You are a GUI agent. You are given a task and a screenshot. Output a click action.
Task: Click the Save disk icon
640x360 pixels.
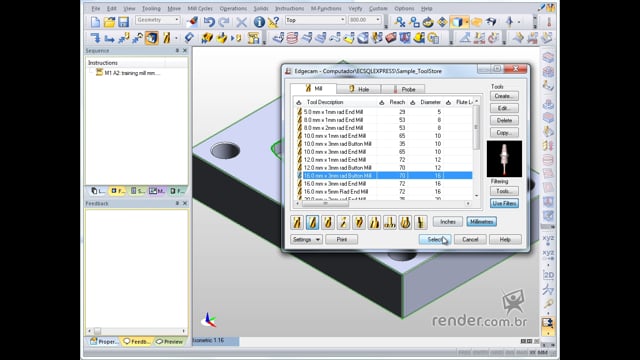click(x=123, y=22)
